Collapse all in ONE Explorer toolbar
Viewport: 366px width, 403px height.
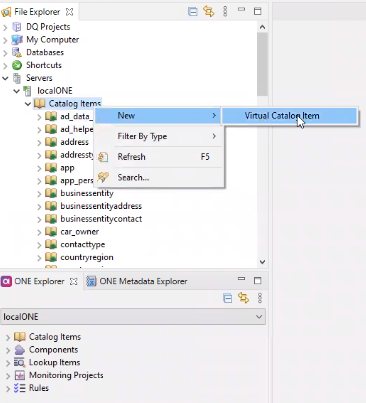(227, 298)
